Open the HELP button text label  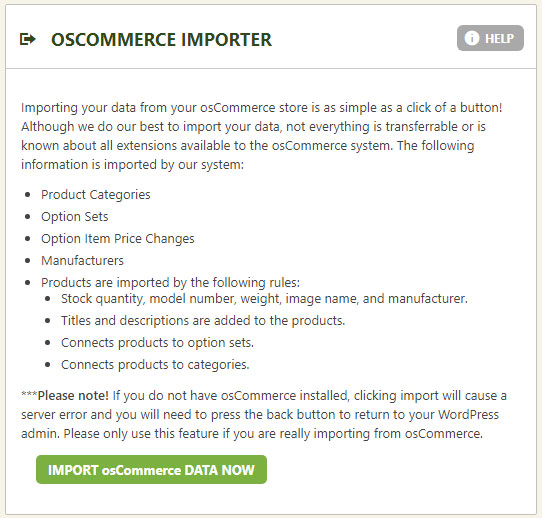pyautogui.click(x=499, y=38)
